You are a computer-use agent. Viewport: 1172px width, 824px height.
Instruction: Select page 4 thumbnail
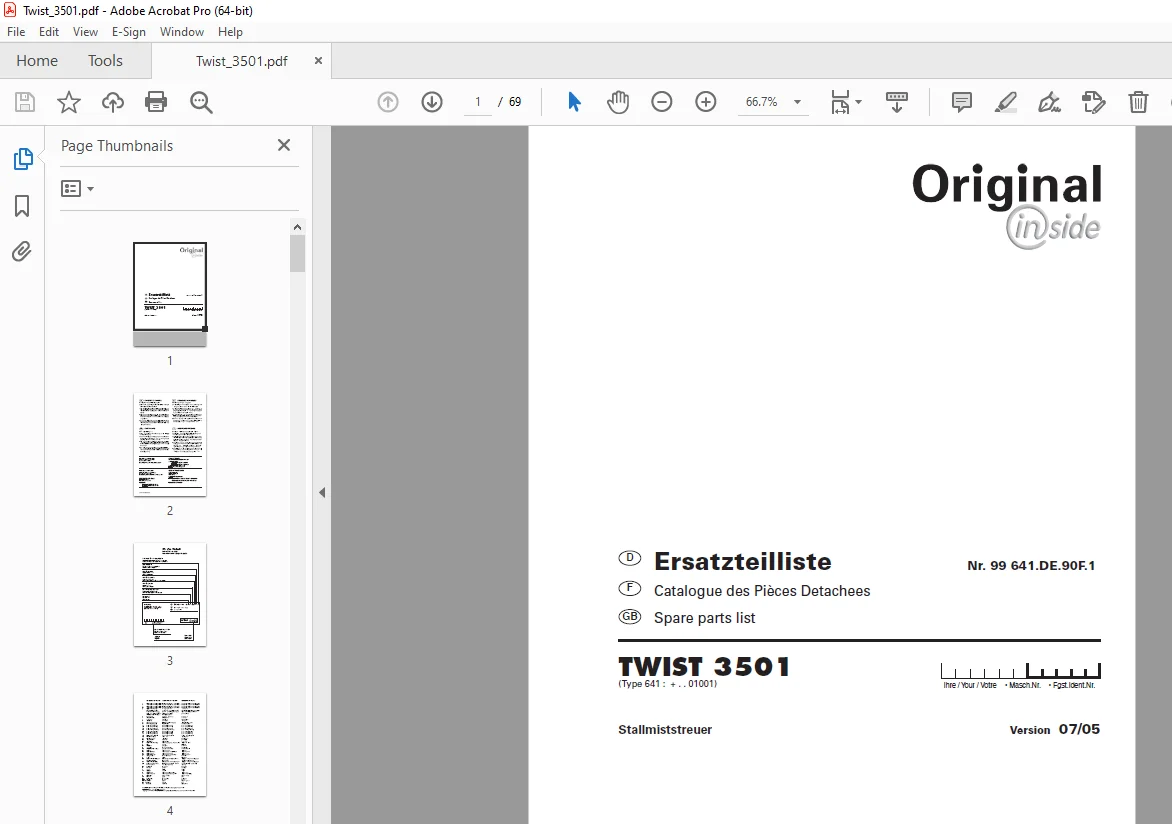click(x=170, y=745)
